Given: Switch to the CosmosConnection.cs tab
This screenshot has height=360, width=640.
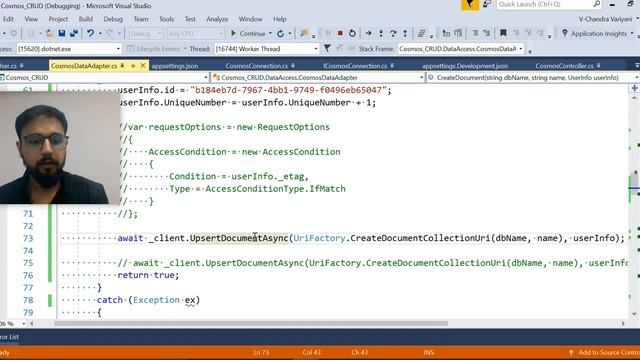Looking at the screenshot, I should tap(257, 66).
